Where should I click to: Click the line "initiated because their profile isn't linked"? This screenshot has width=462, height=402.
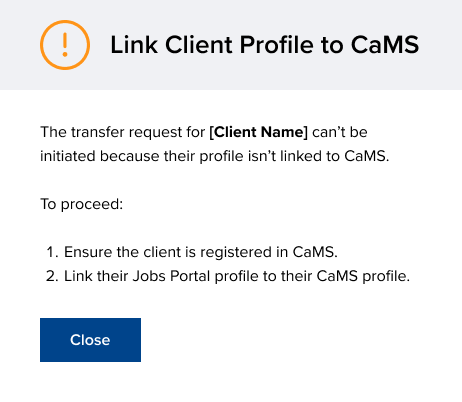tap(215, 156)
